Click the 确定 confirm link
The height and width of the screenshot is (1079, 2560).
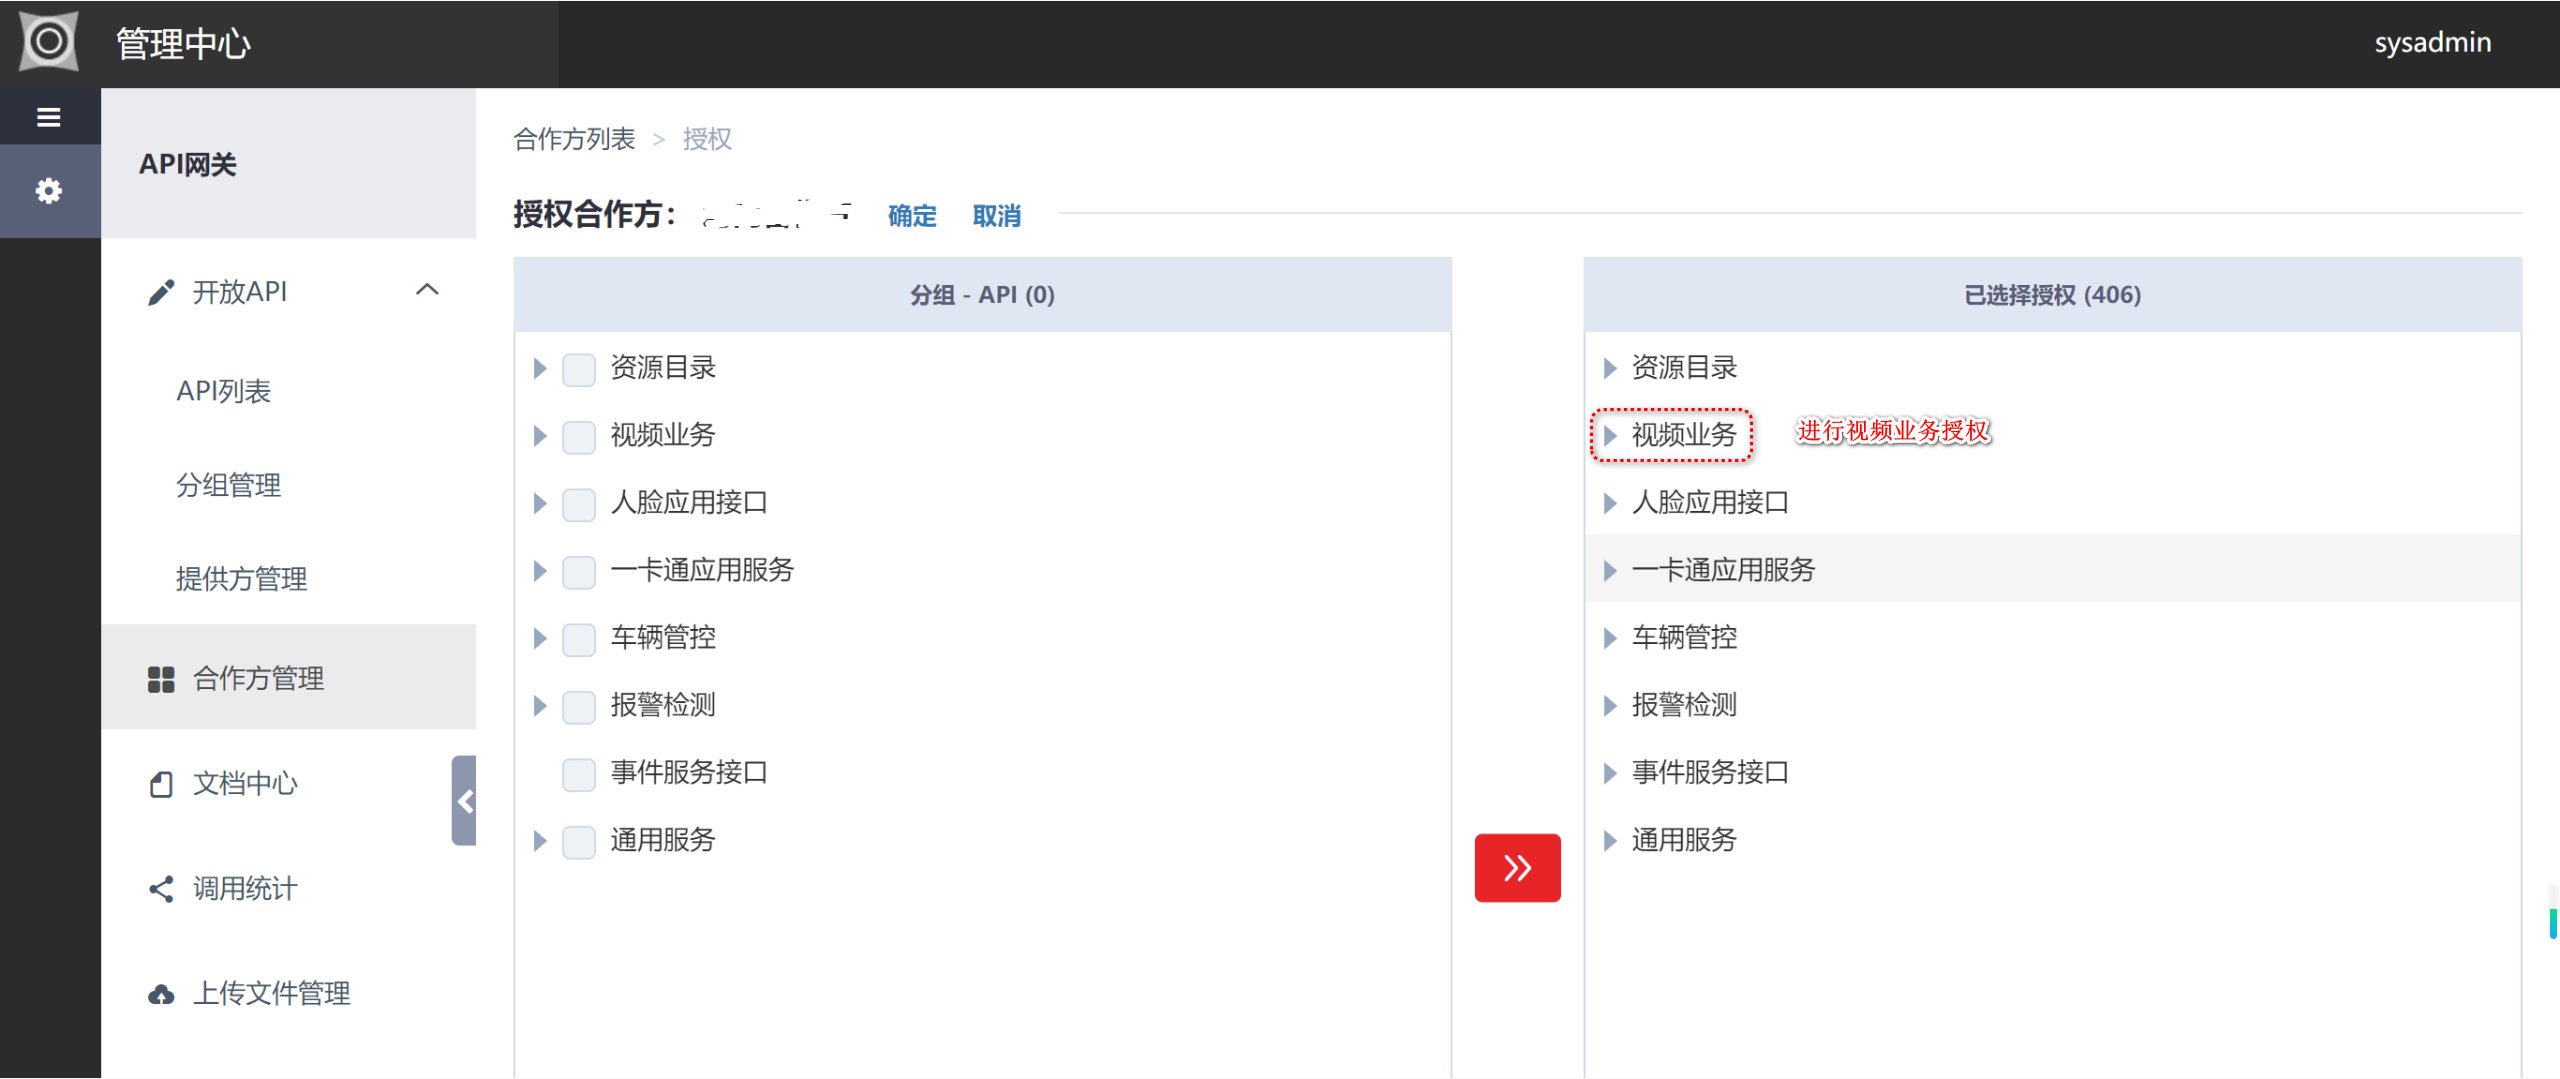point(911,216)
